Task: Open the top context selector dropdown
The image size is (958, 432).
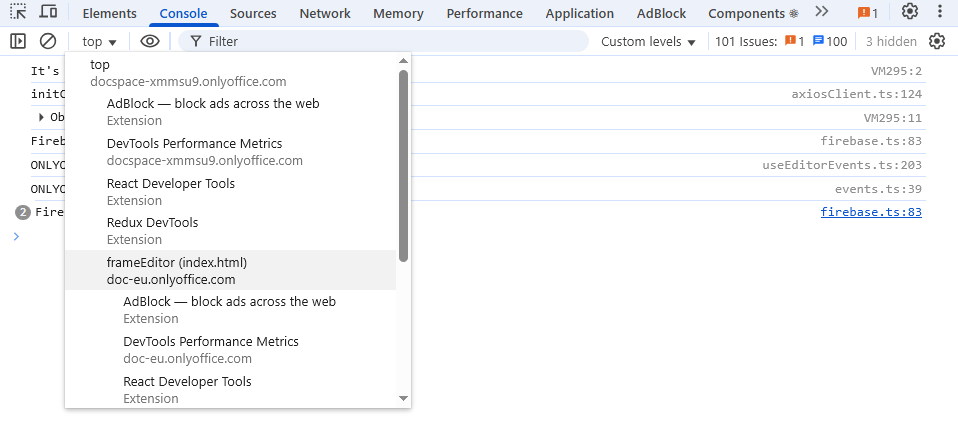Action: (x=100, y=42)
